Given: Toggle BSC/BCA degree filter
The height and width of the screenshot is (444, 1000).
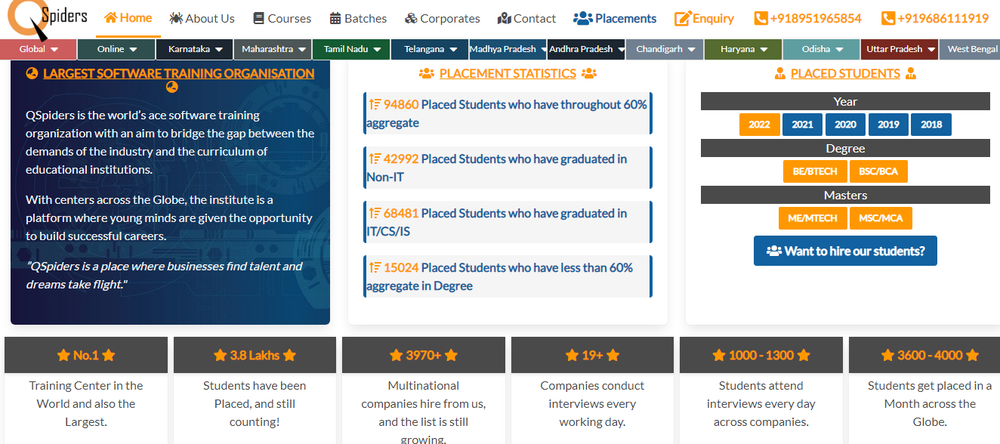Looking at the screenshot, I should [x=878, y=171].
